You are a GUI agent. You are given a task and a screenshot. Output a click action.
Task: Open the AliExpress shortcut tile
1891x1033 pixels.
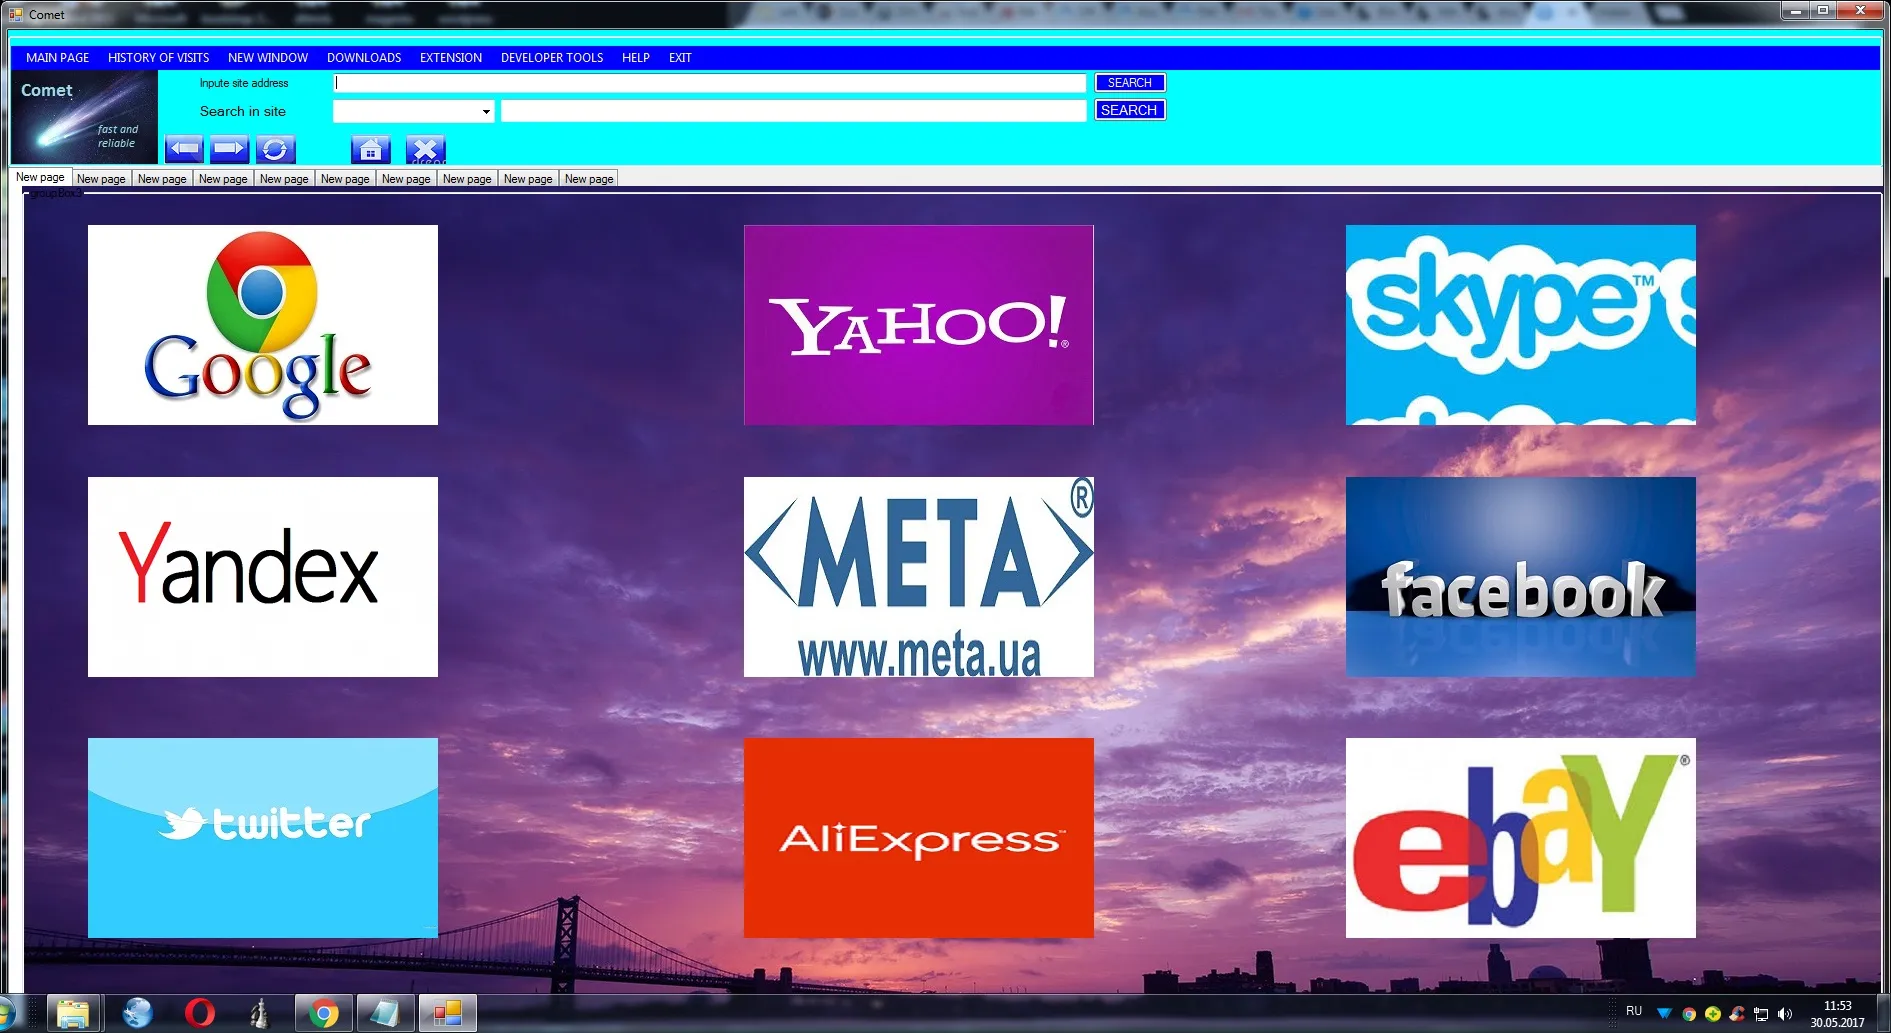pyautogui.click(x=918, y=838)
